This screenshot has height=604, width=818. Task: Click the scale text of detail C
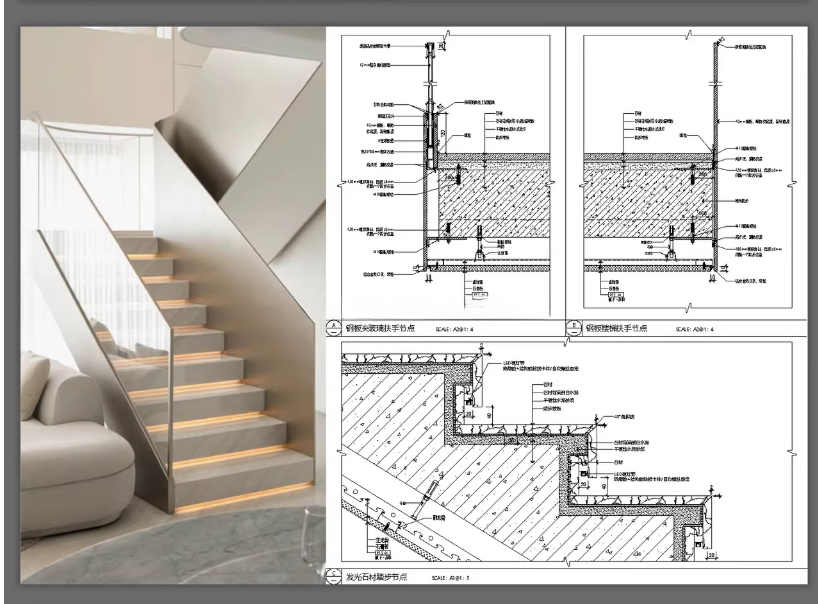(451, 577)
